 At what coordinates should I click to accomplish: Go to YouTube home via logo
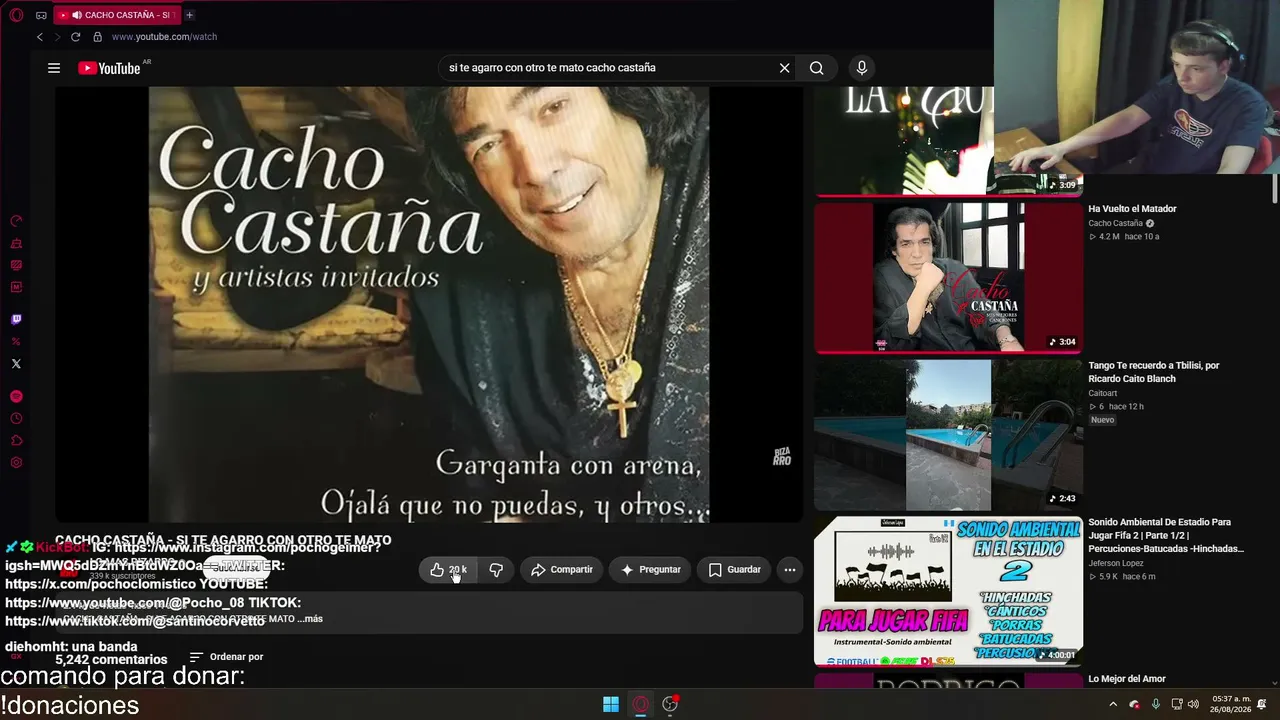coord(109,68)
